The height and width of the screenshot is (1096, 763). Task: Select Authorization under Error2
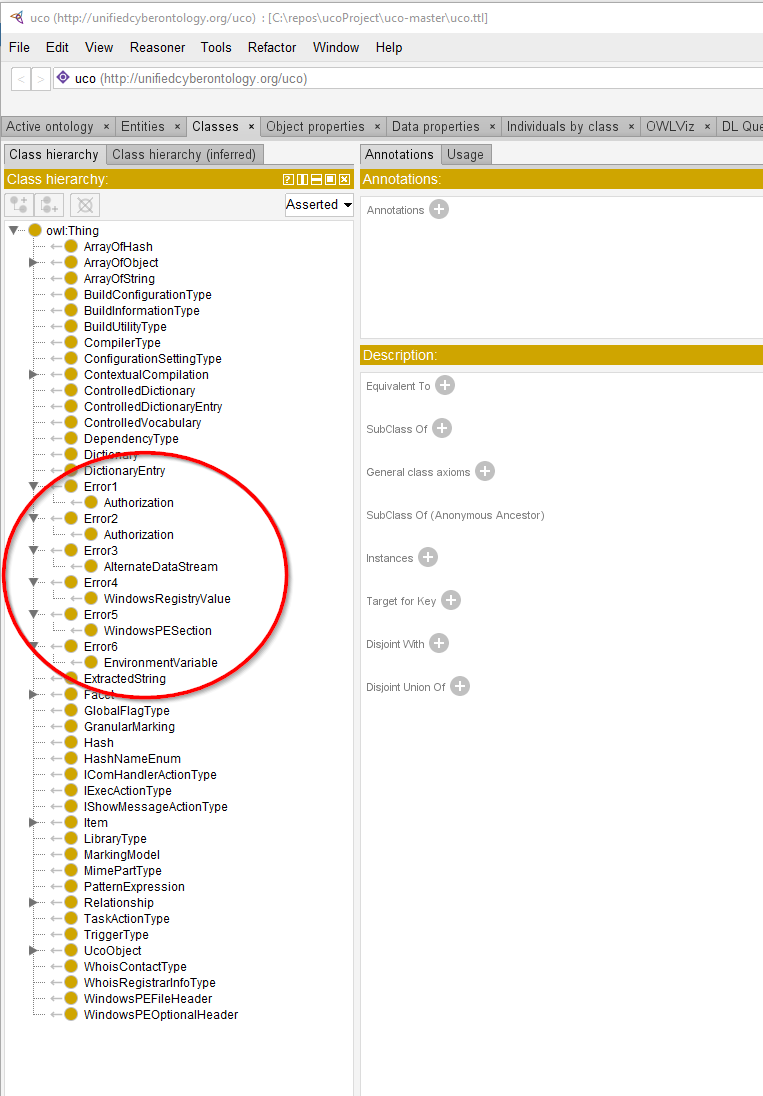click(138, 534)
